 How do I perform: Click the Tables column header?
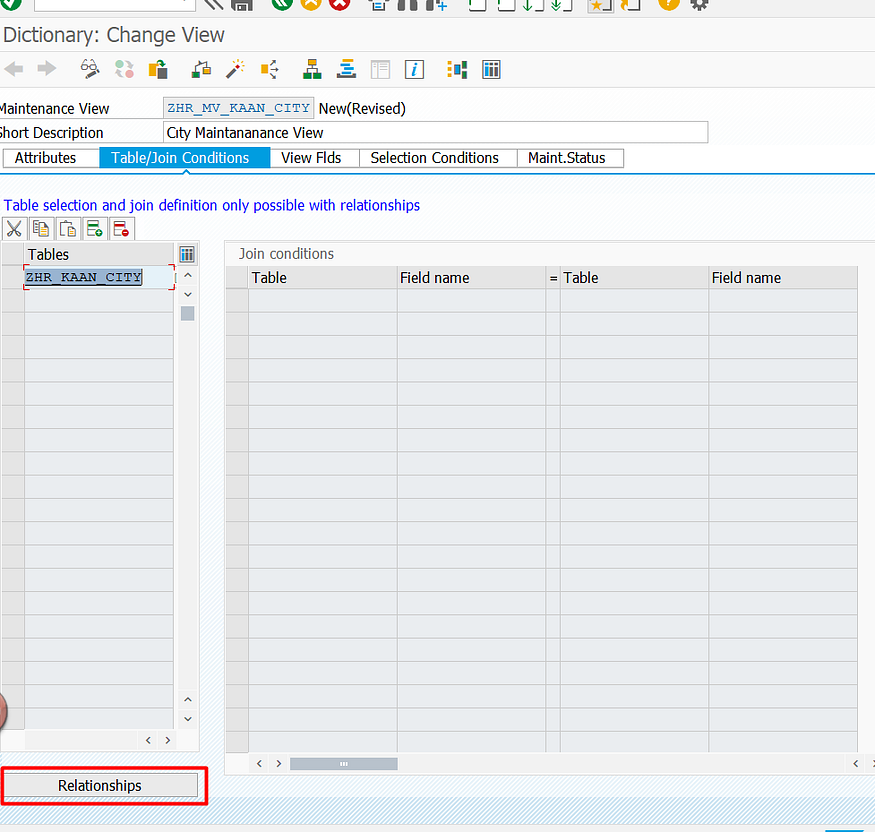pyautogui.click(x=99, y=254)
